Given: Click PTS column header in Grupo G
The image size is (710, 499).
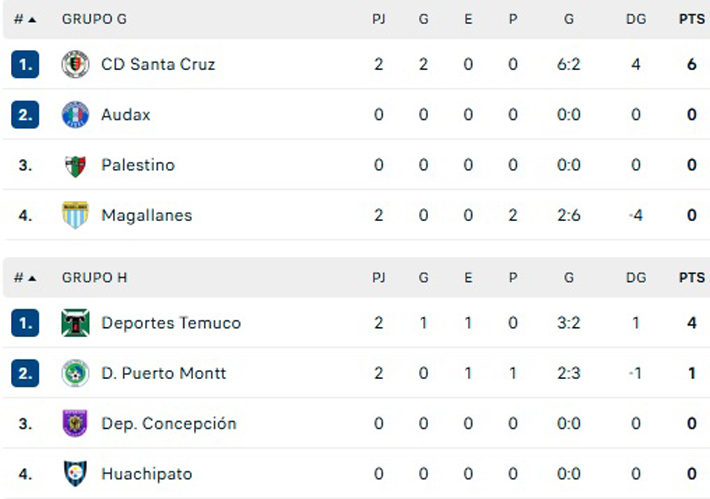Looking at the screenshot, I should (691, 19).
